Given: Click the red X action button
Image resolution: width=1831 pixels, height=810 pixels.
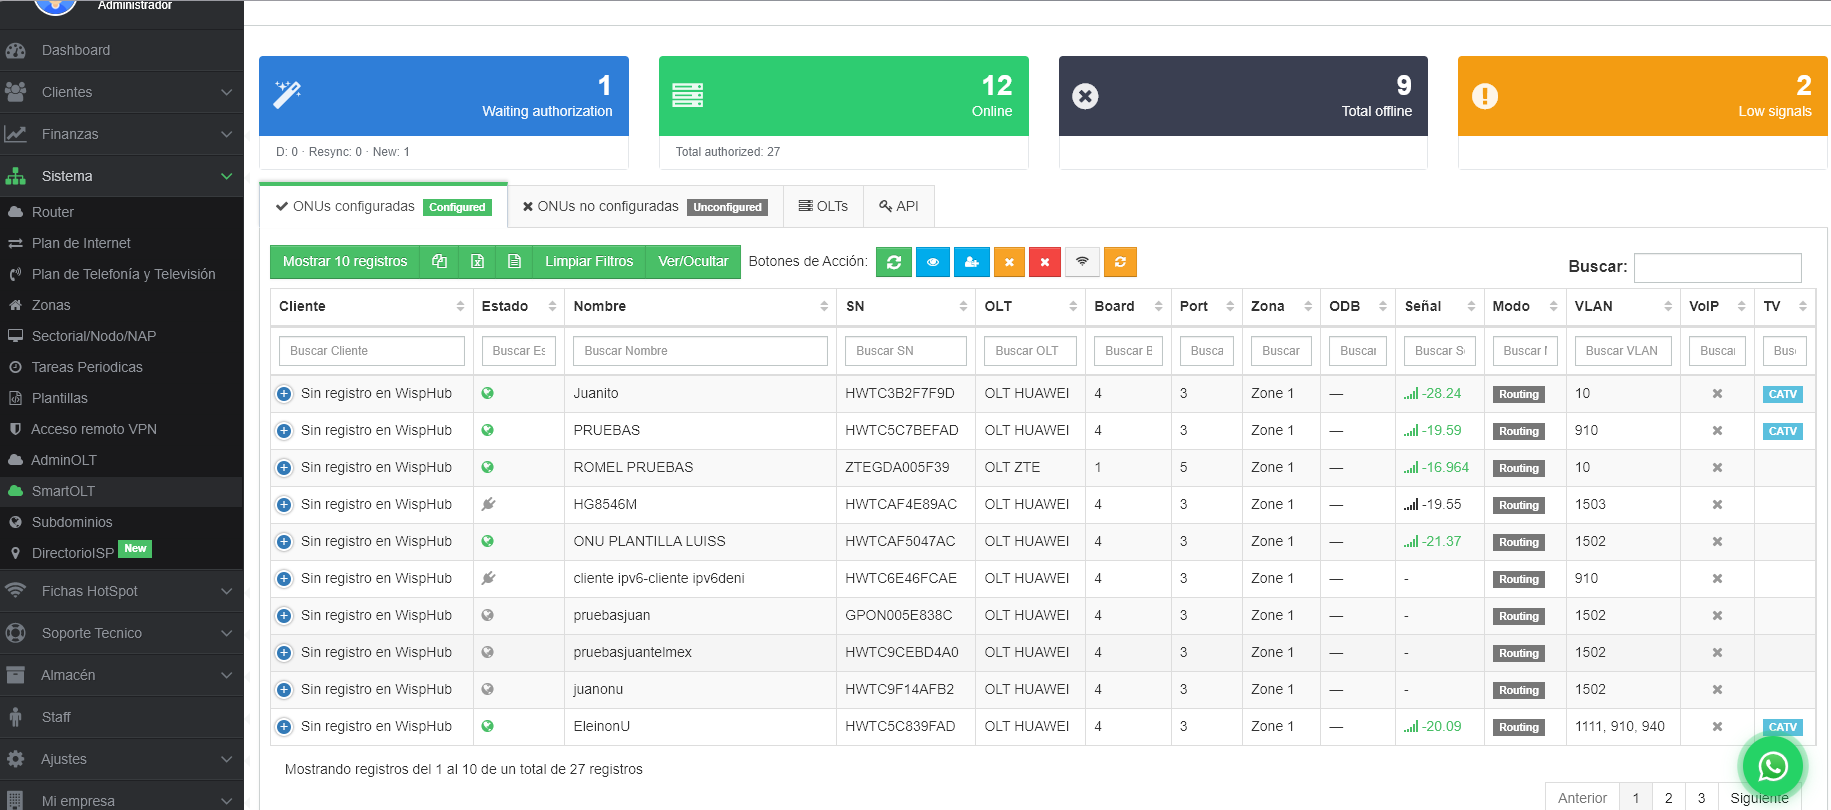Looking at the screenshot, I should coord(1045,262).
